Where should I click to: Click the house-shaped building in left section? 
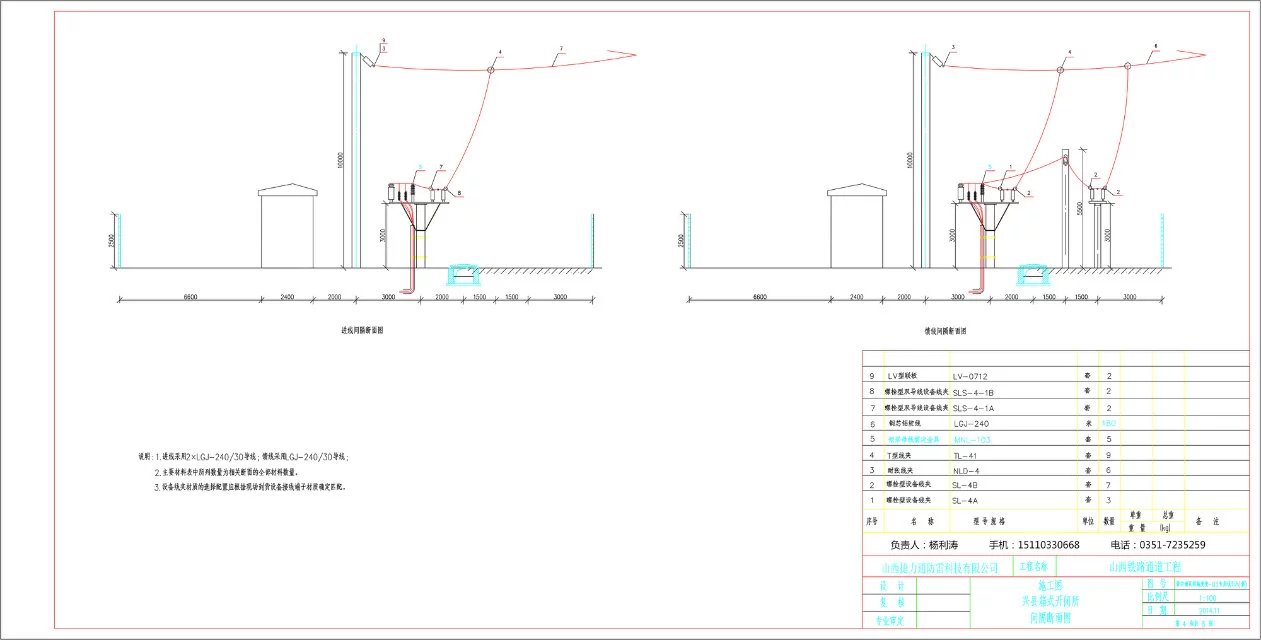point(287,228)
